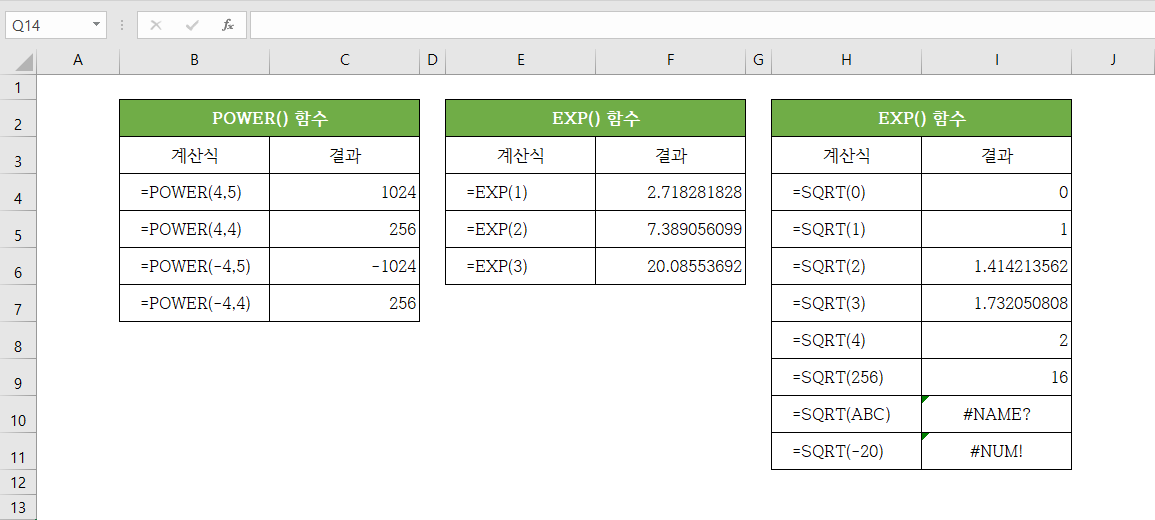Select the =SQRT(-20) cell
Image resolution: width=1155 pixels, height=520 pixels.
coord(846,451)
